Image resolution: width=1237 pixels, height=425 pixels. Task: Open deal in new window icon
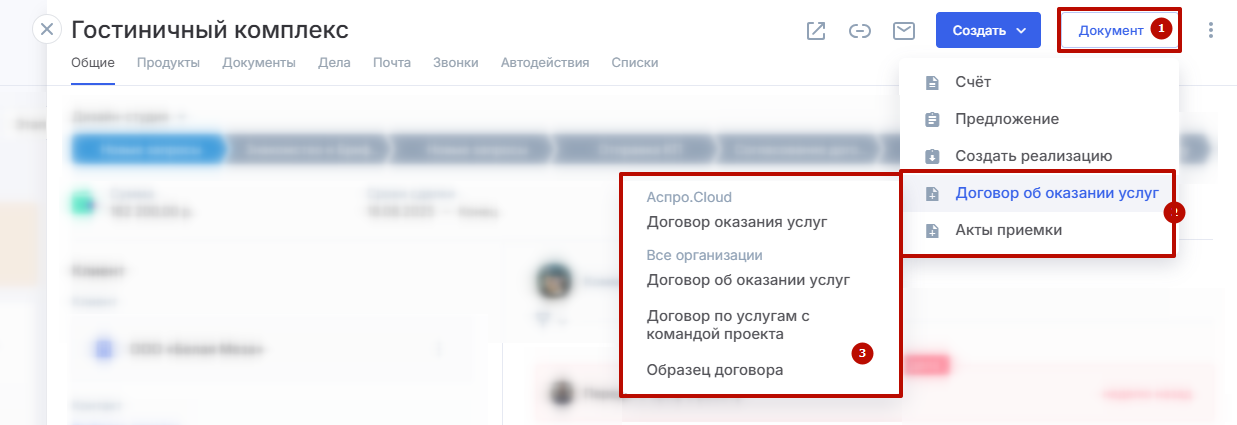[816, 31]
